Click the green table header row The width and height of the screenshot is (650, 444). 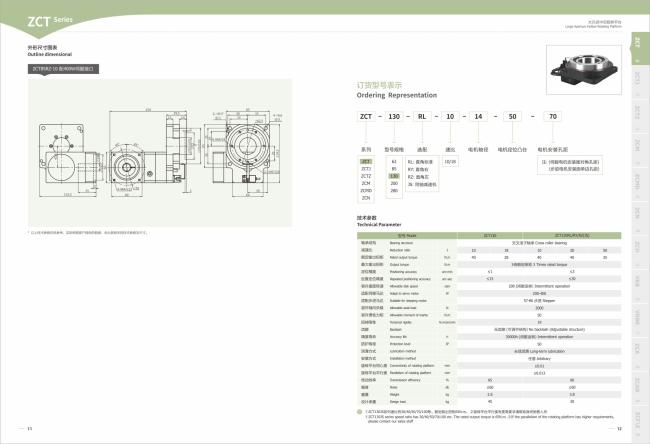(x=490, y=235)
